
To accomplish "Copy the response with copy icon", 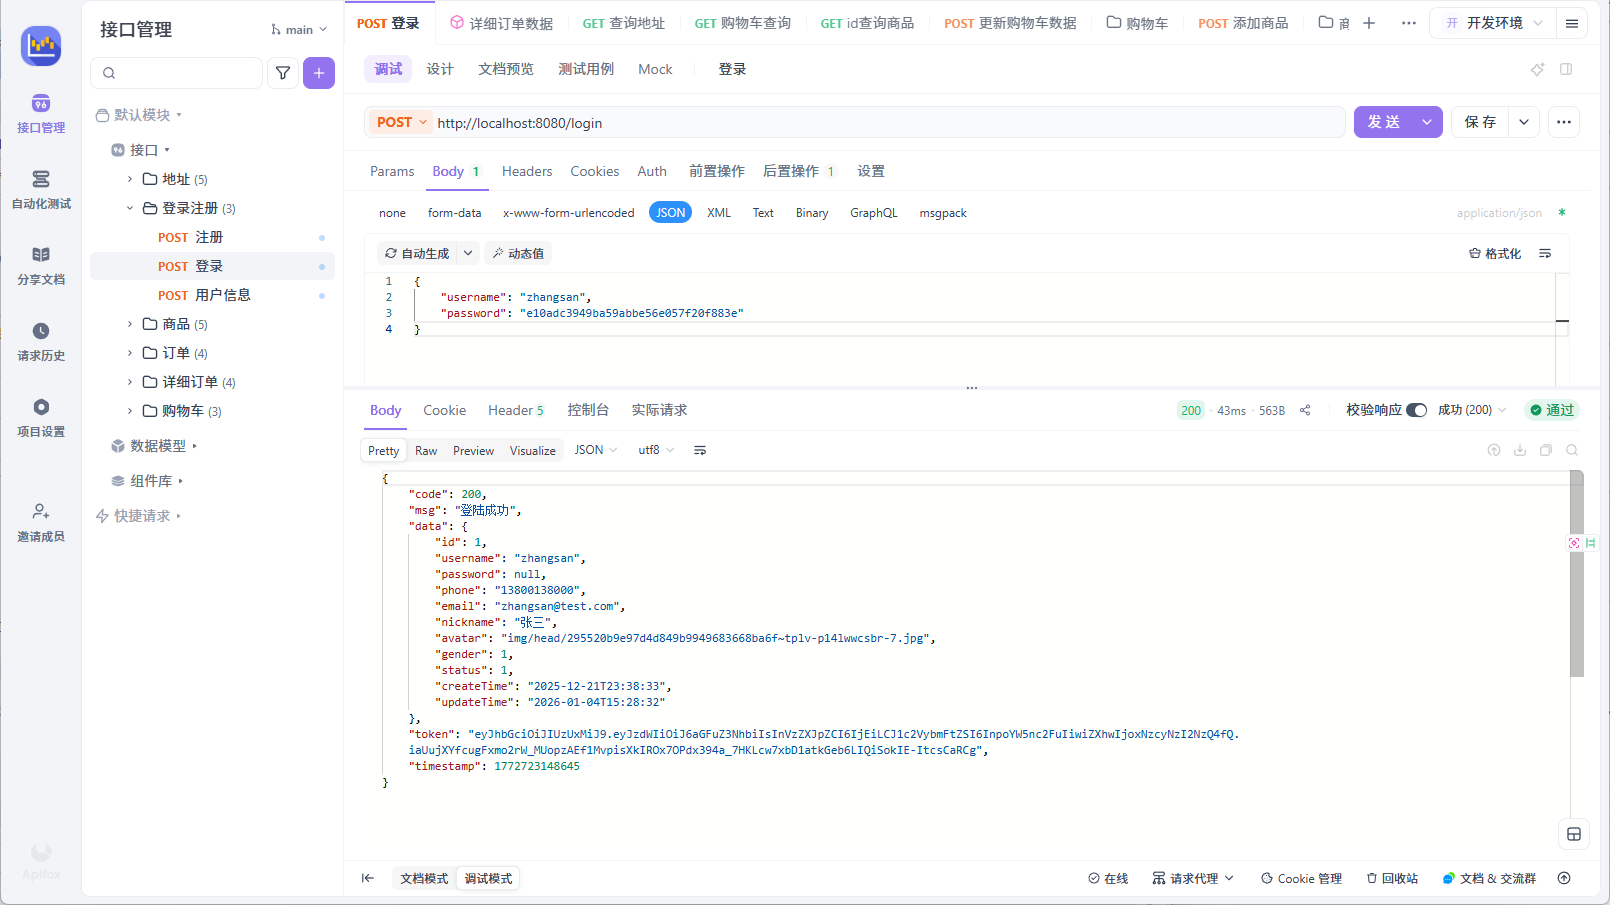I will [x=1546, y=451].
